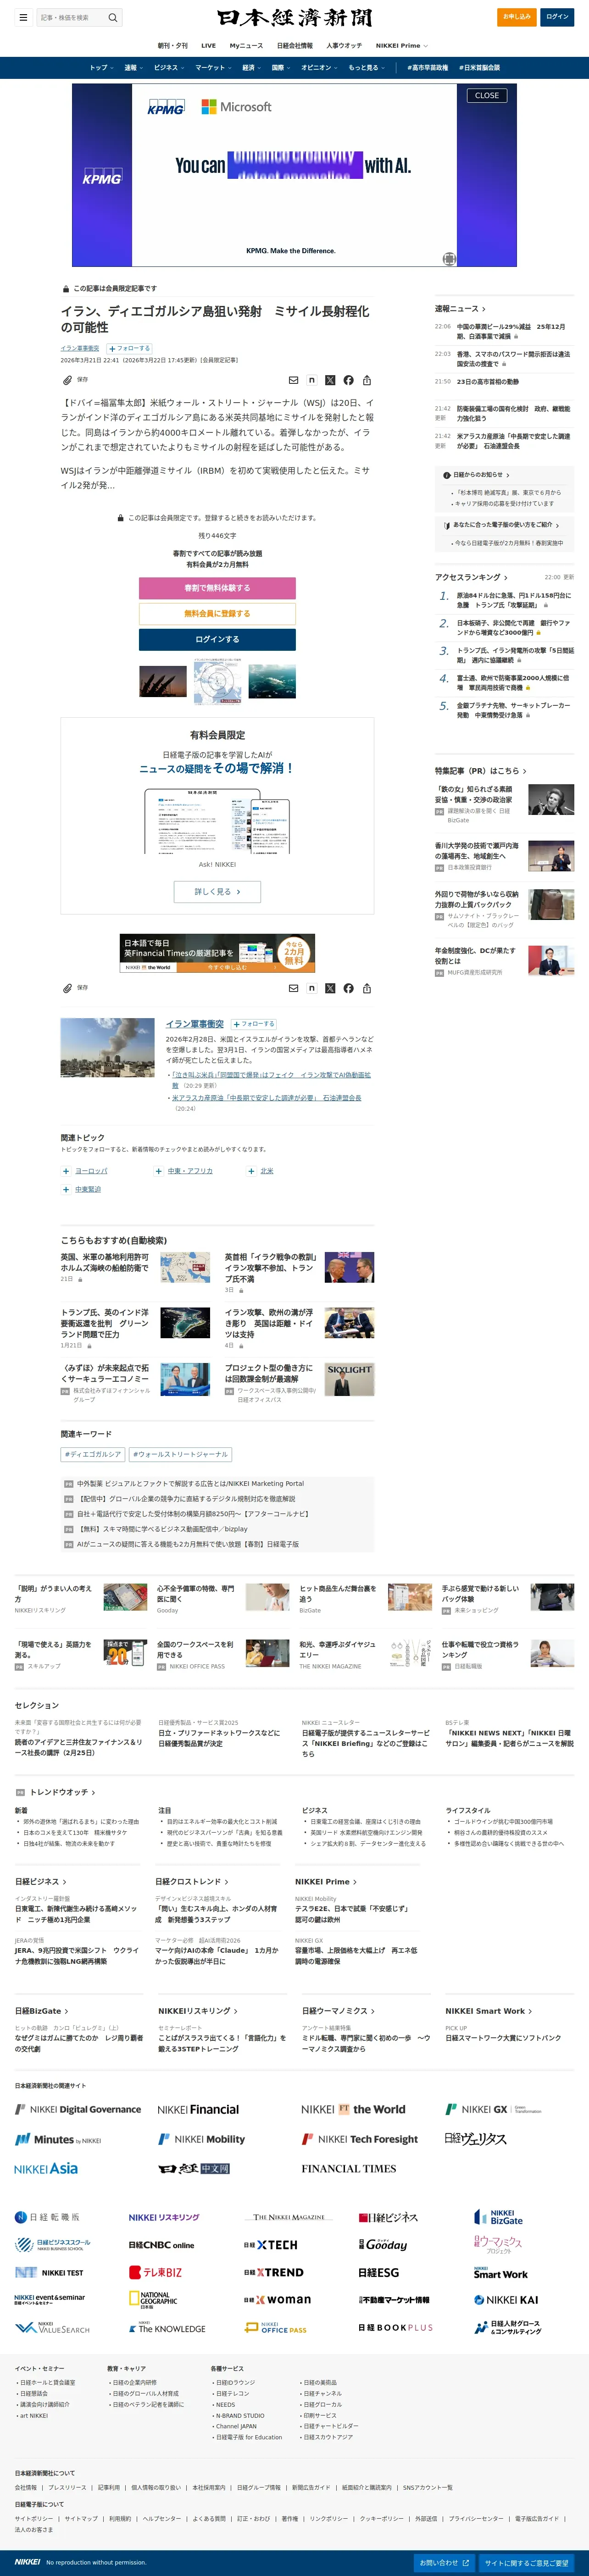Screen dimensions: 589x2576
Task: Open the NIKKEI Mobility logo
Action: click(201, 2140)
